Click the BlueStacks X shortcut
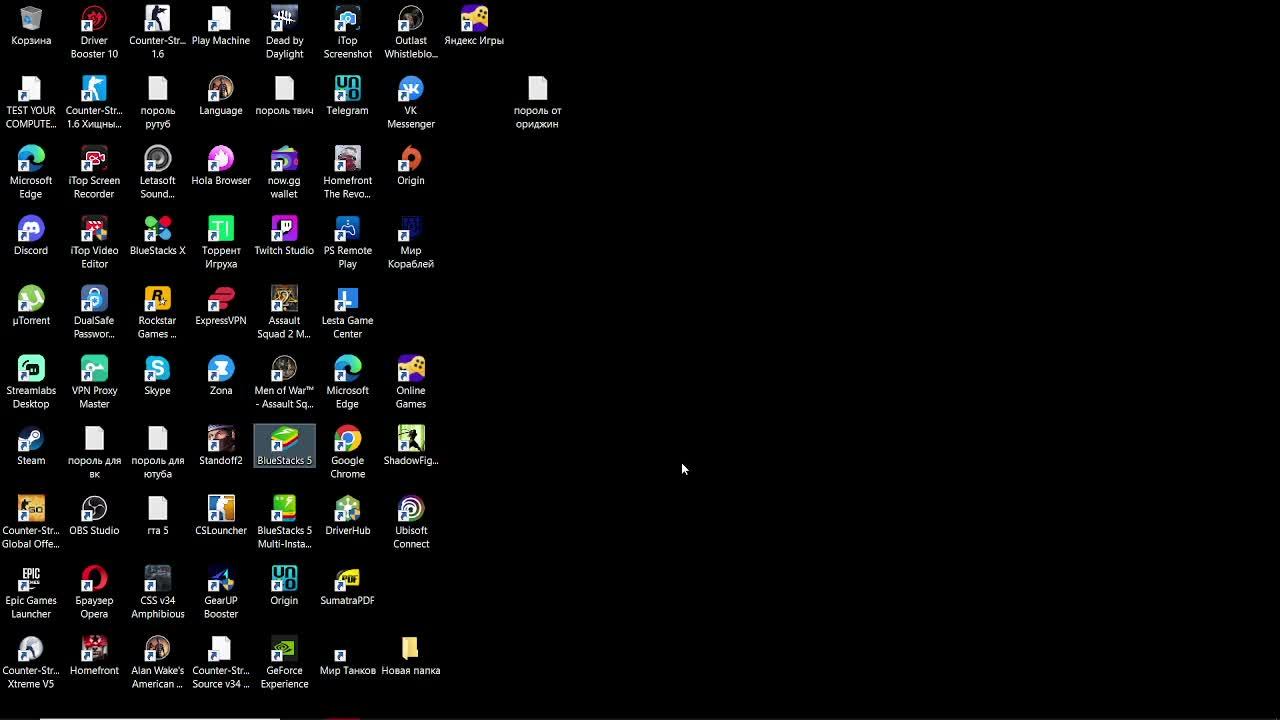This screenshot has height=720, width=1280. [x=157, y=236]
